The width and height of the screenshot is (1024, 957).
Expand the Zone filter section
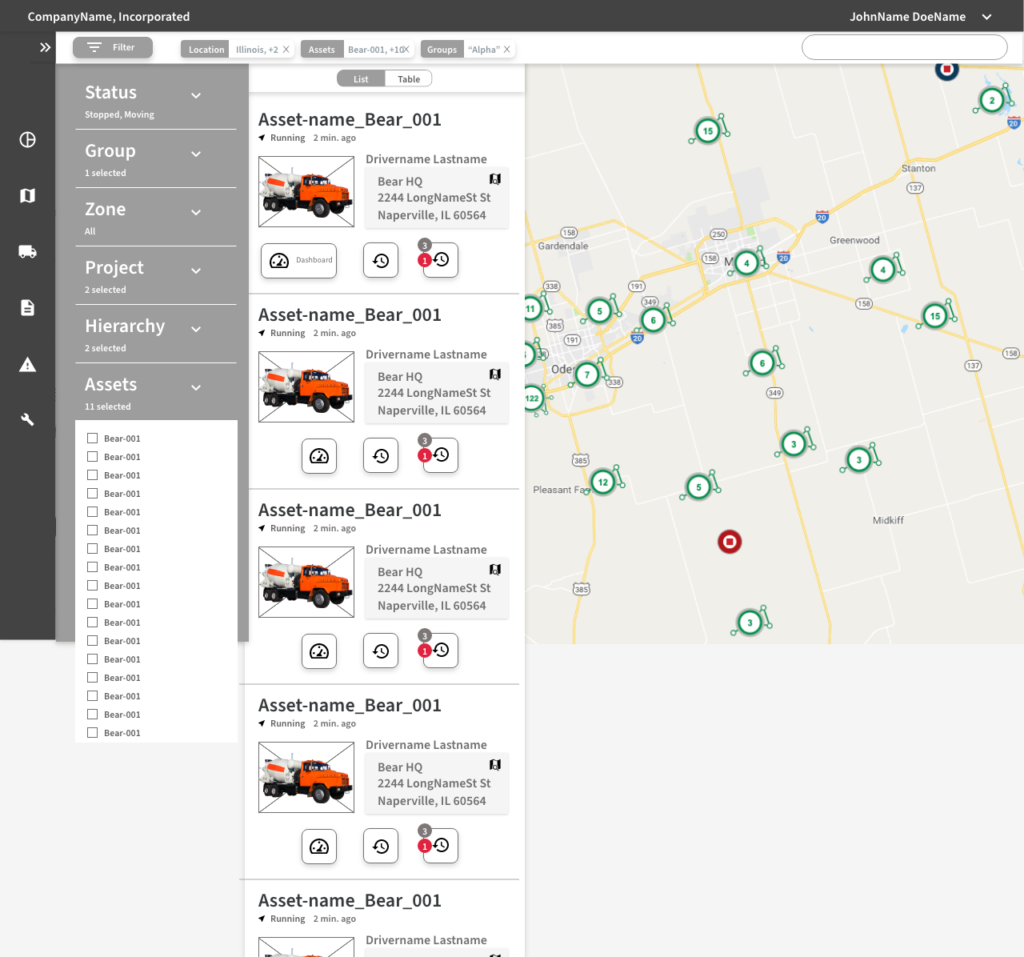(x=196, y=212)
